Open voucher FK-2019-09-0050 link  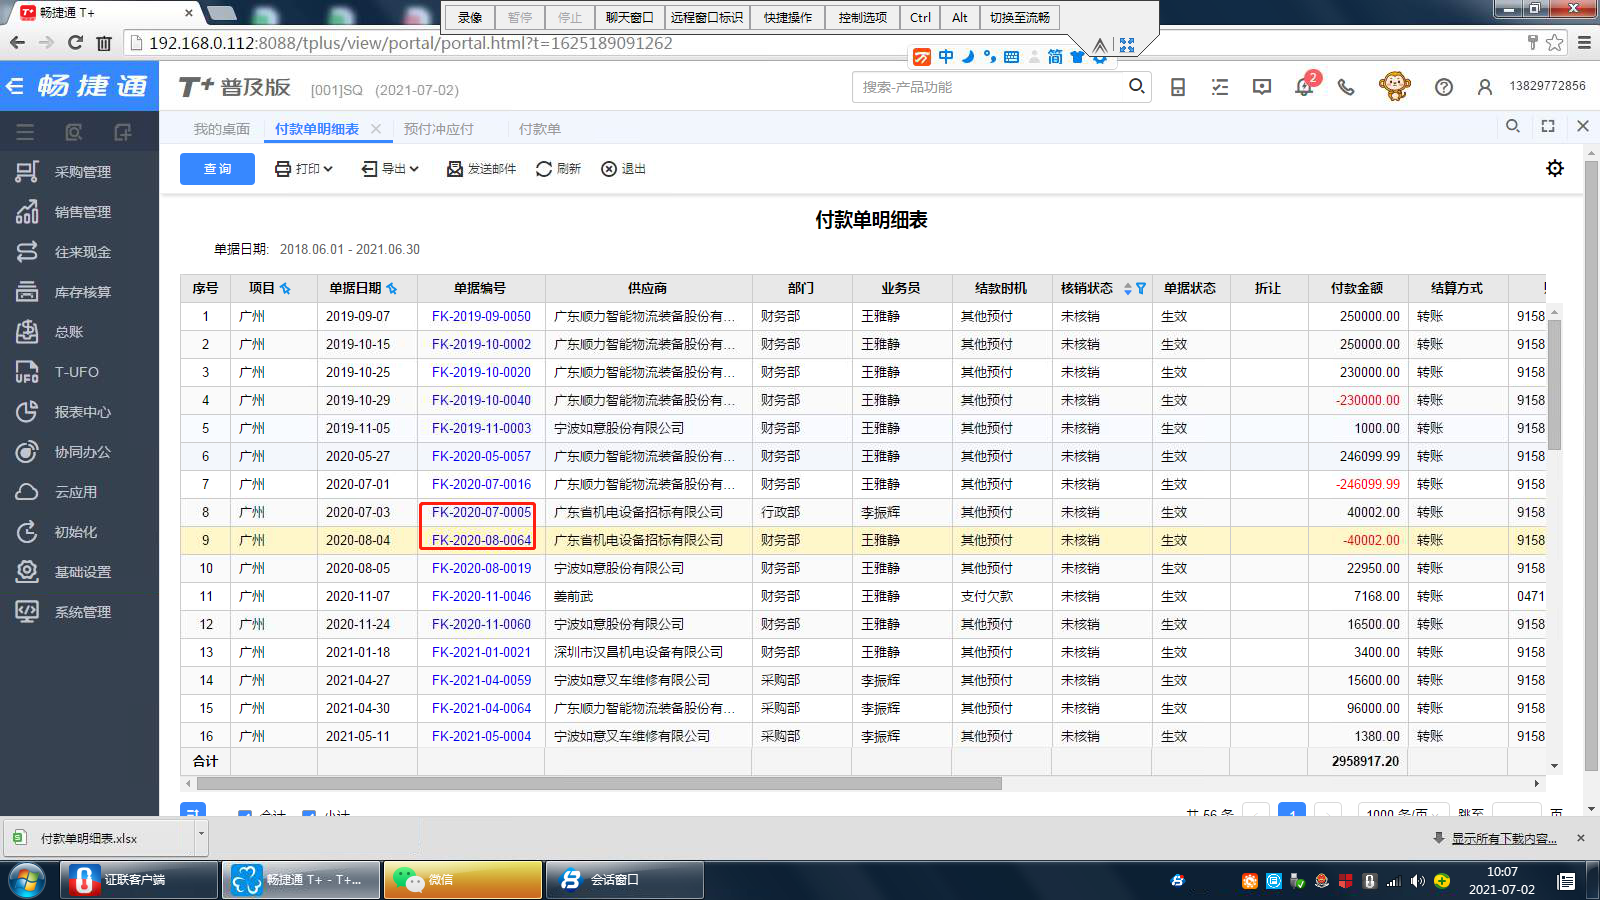coord(481,316)
